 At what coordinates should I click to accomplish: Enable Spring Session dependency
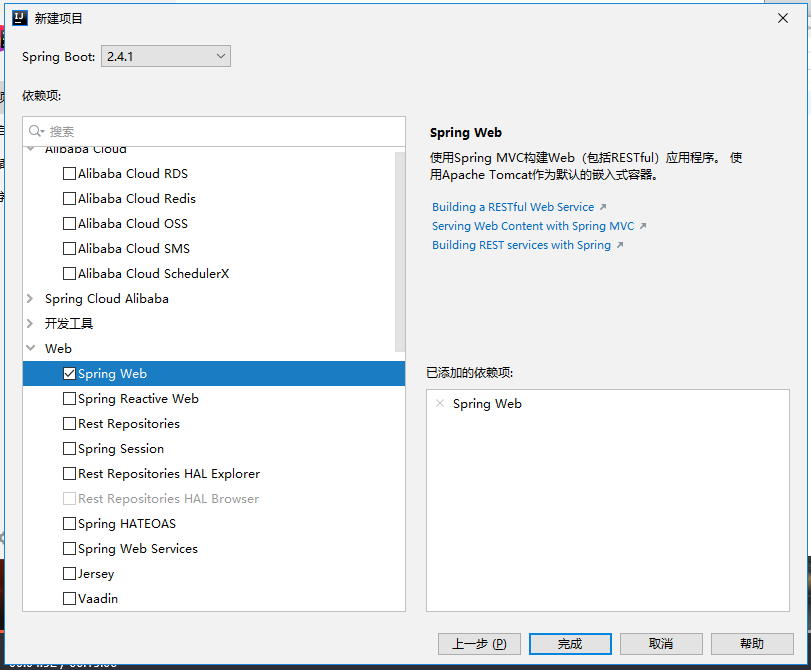pyautogui.click(x=69, y=449)
